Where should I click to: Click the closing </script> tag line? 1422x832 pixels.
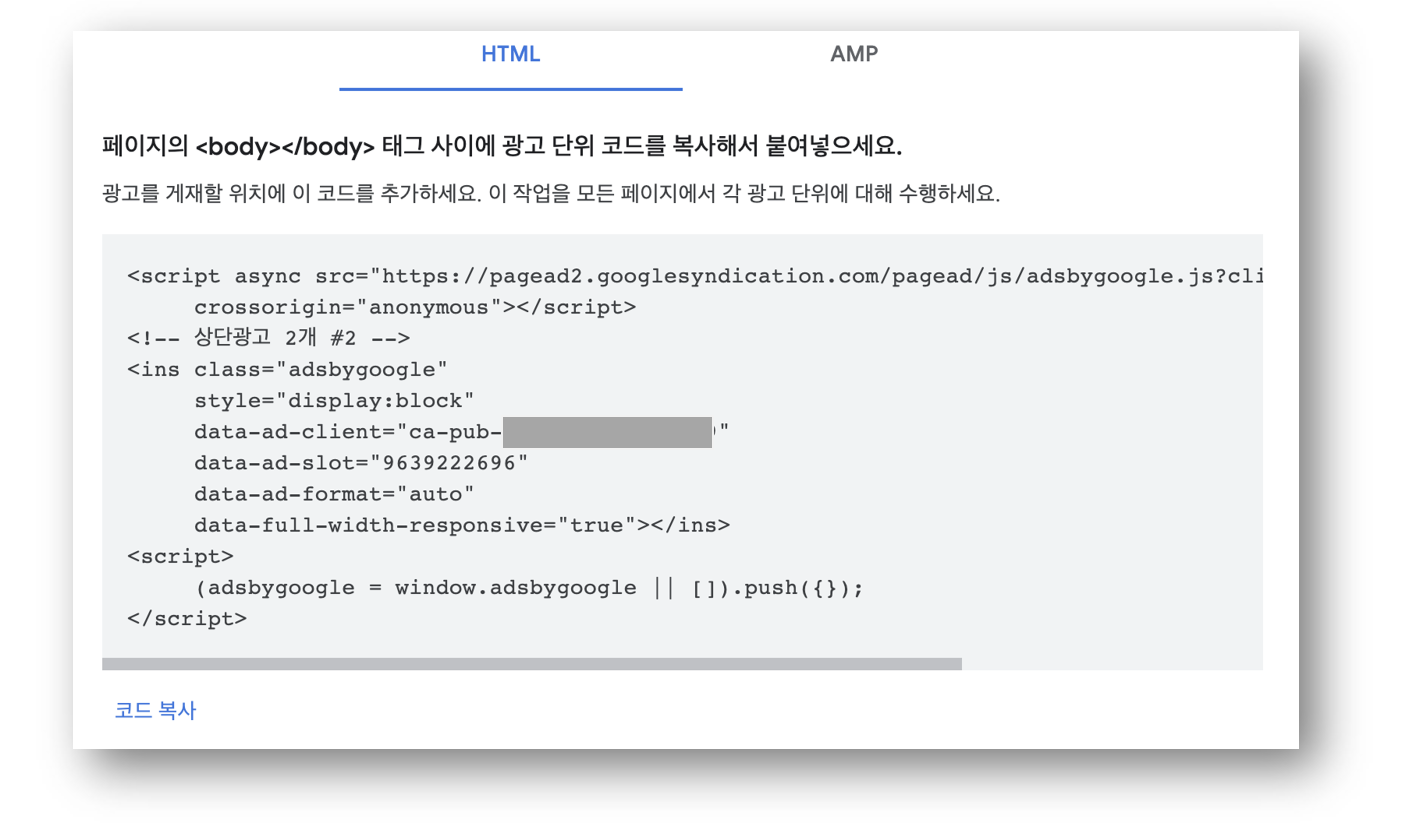[187, 618]
